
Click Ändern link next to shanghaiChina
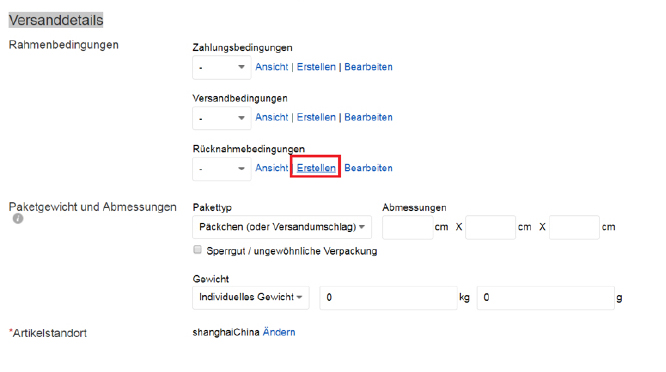279,332
